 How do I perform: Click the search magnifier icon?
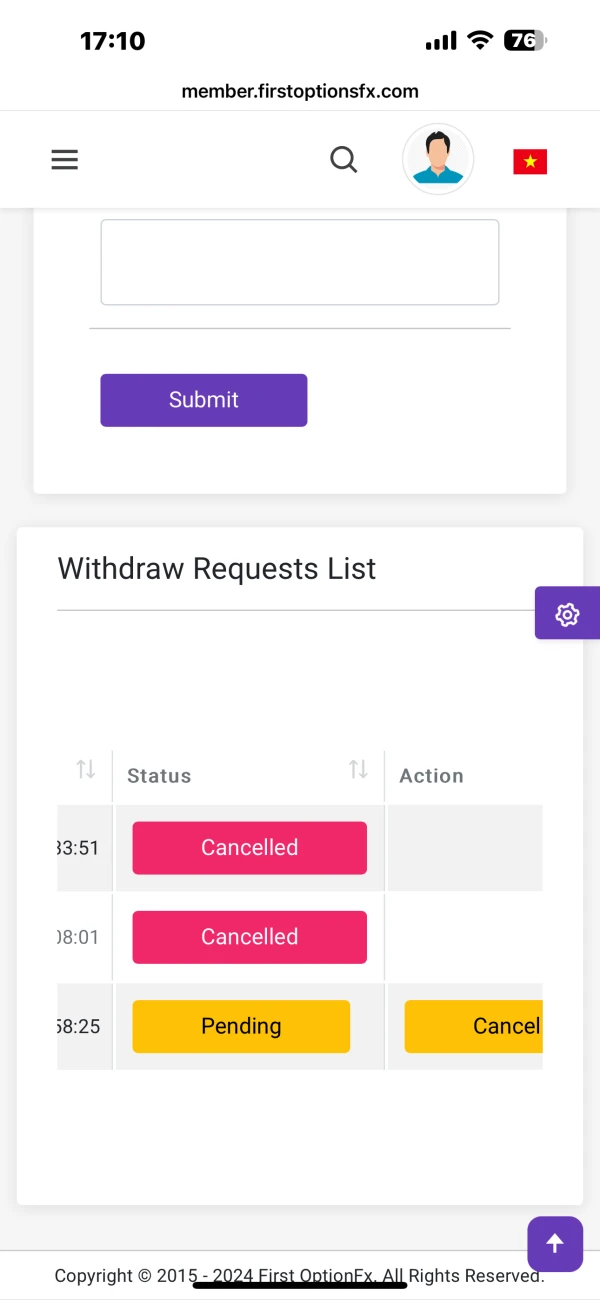pyautogui.click(x=343, y=160)
